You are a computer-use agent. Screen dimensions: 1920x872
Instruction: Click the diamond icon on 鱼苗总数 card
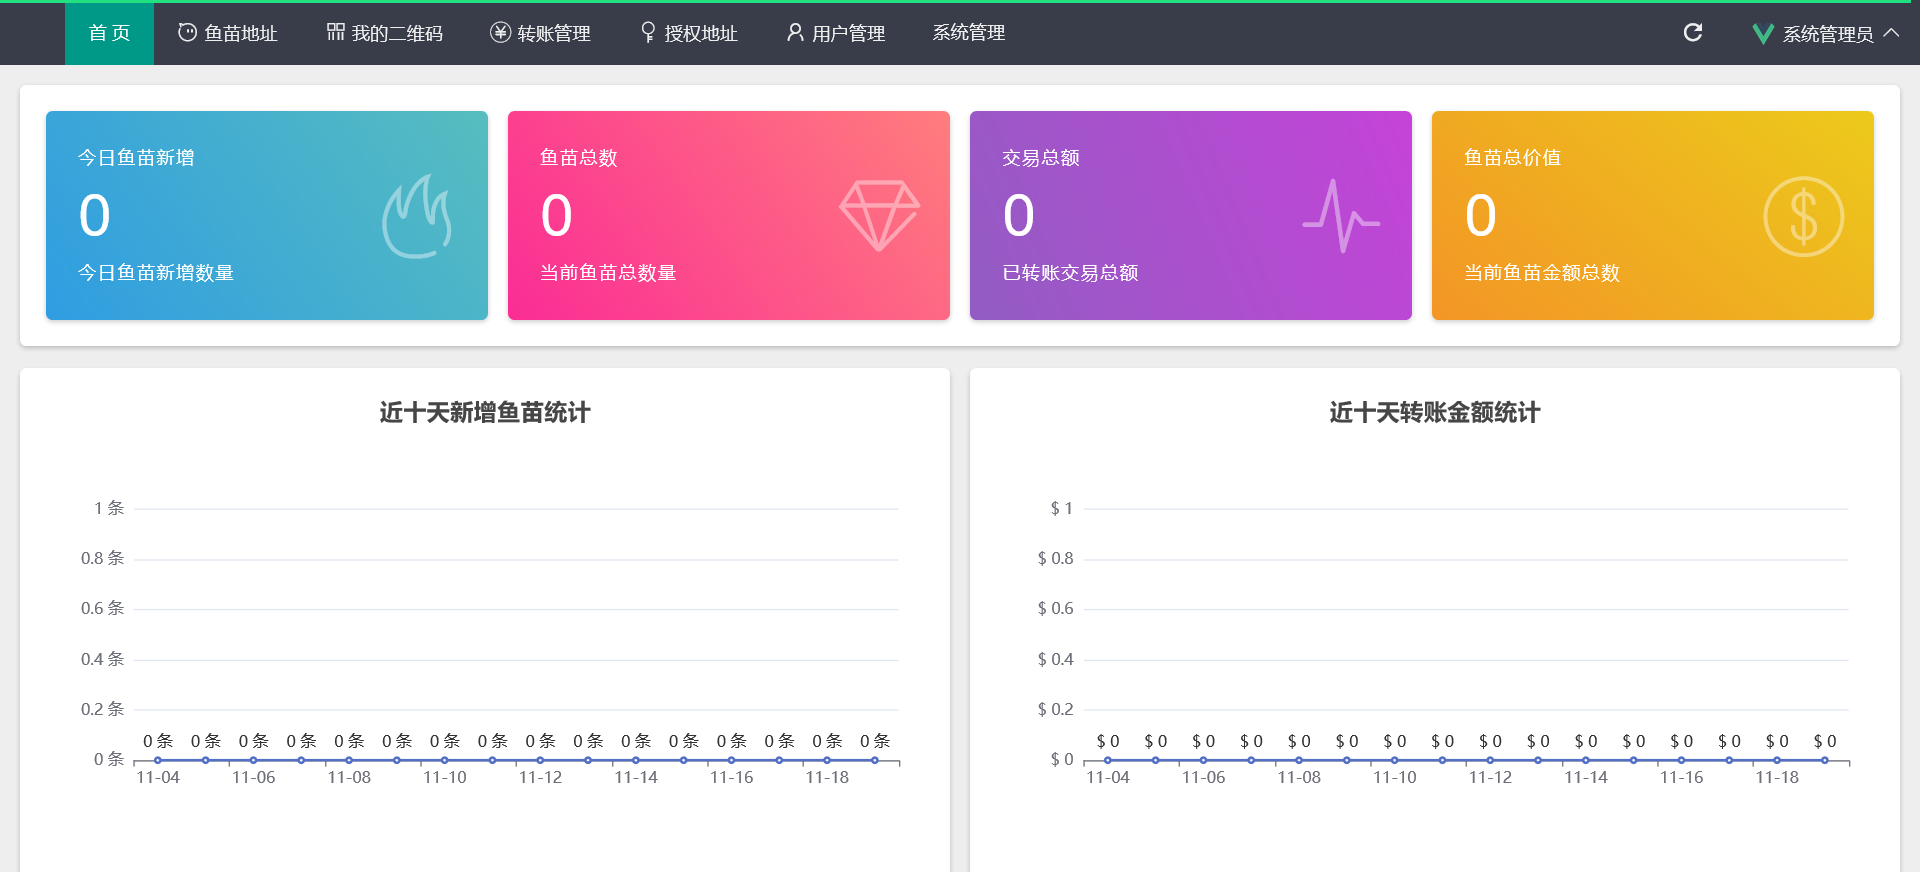[879, 215]
